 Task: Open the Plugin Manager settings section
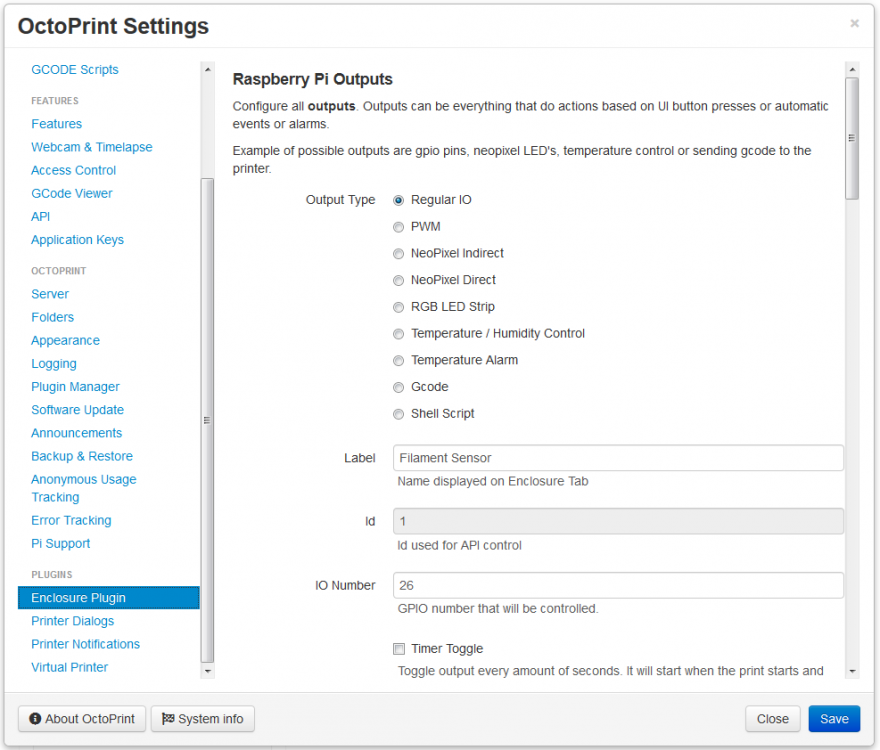(x=75, y=387)
